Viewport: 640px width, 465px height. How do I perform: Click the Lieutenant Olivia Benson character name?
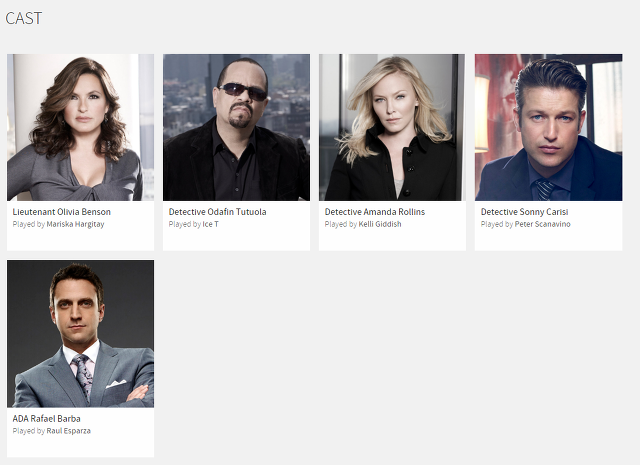pos(62,212)
